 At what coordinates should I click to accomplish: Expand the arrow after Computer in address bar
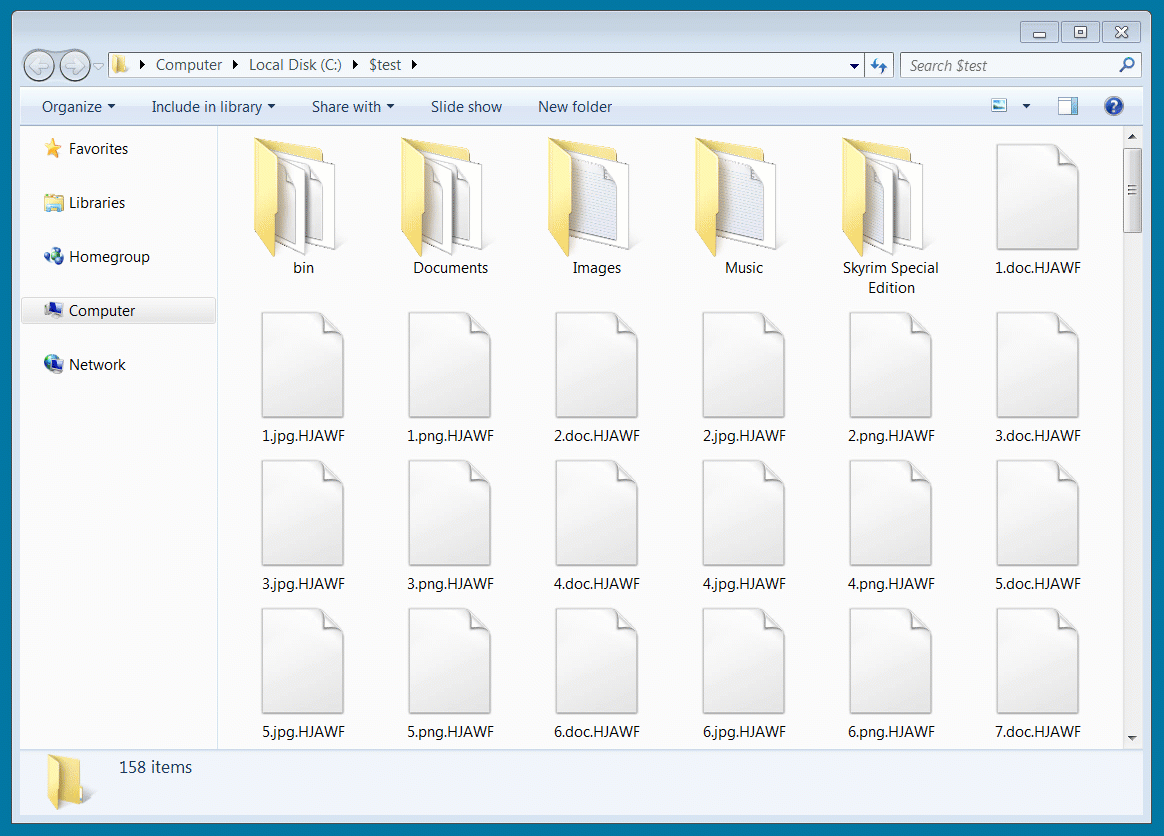click(235, 65)
